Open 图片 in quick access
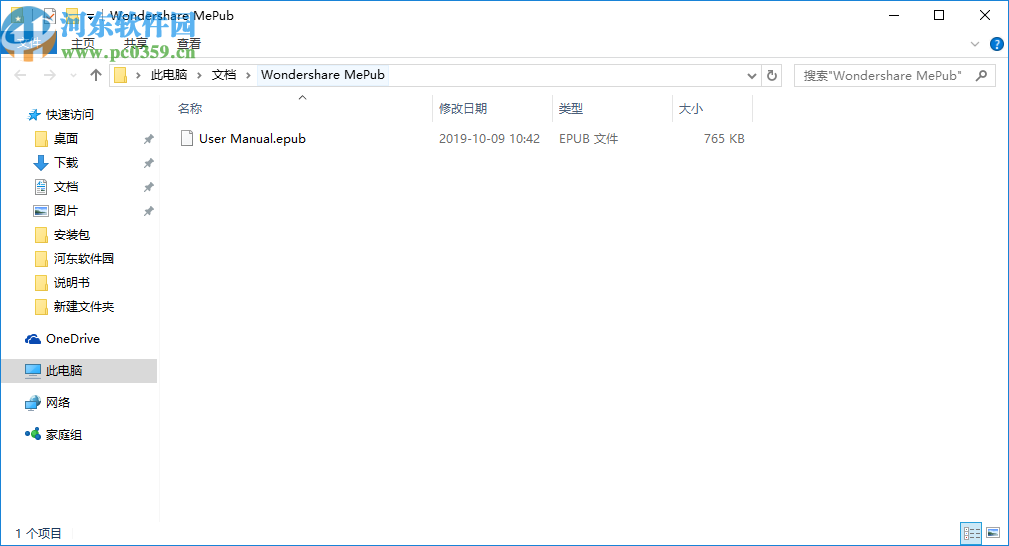 coord(66,211)
